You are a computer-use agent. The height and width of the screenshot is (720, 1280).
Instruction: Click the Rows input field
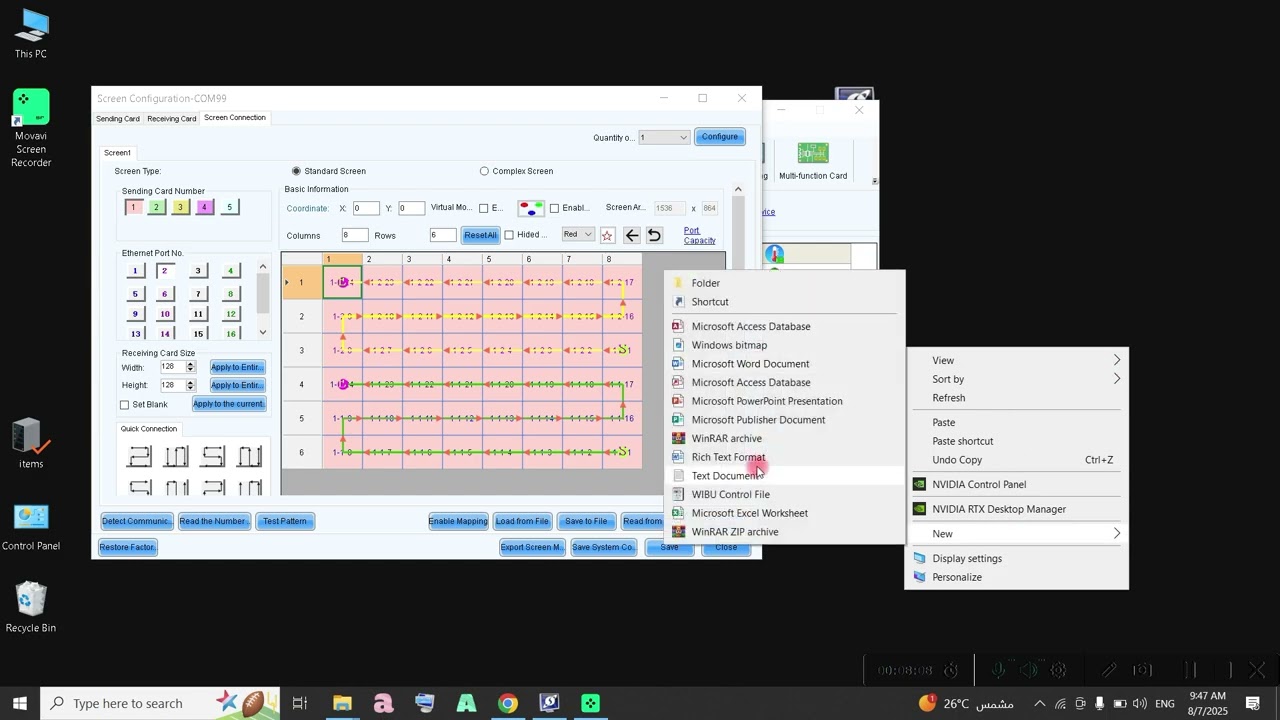443,235
